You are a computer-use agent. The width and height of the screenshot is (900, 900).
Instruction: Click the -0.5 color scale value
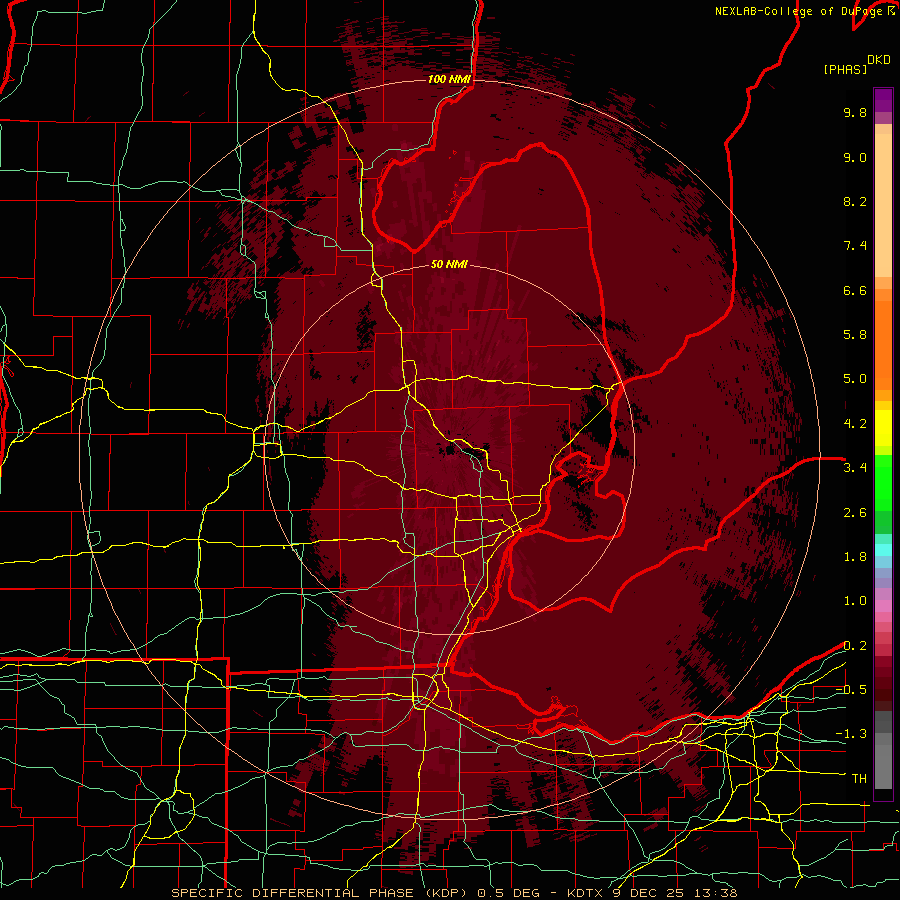point(851,690)
